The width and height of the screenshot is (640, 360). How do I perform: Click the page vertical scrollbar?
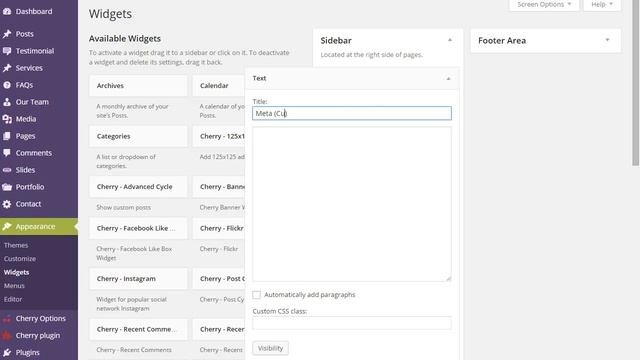(636, 82)
